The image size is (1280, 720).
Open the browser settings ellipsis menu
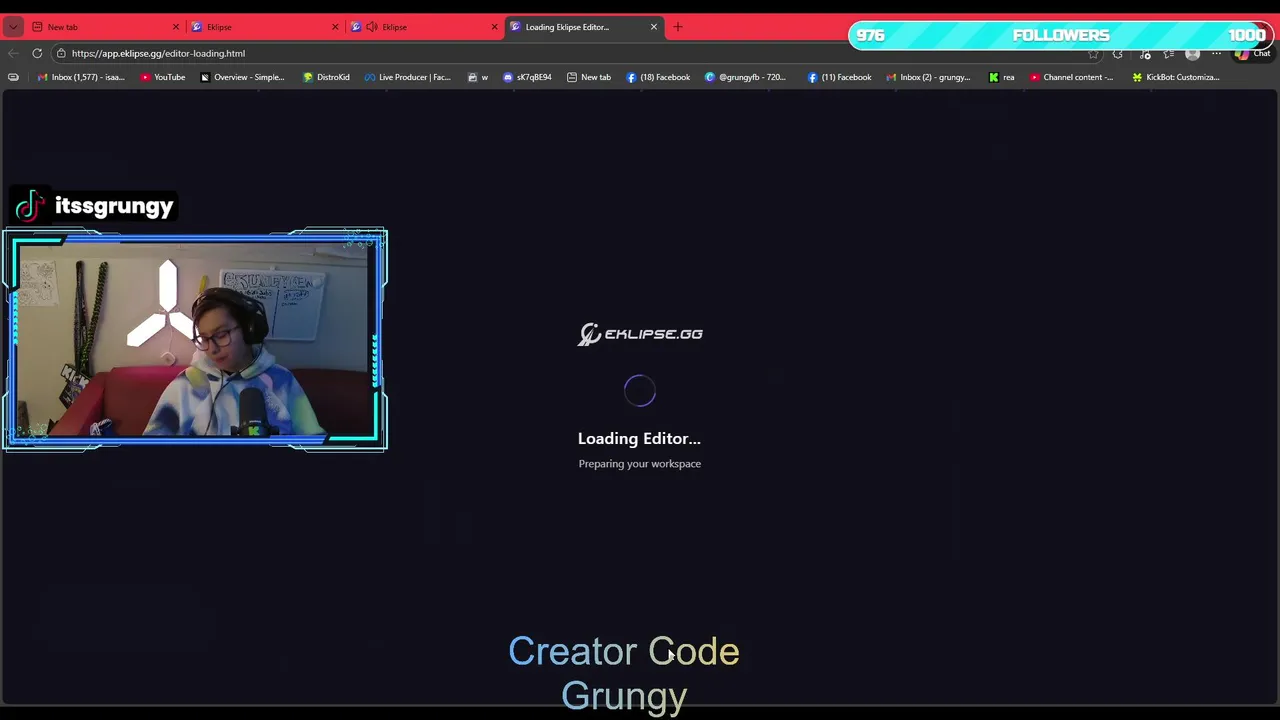point(1217,54)
